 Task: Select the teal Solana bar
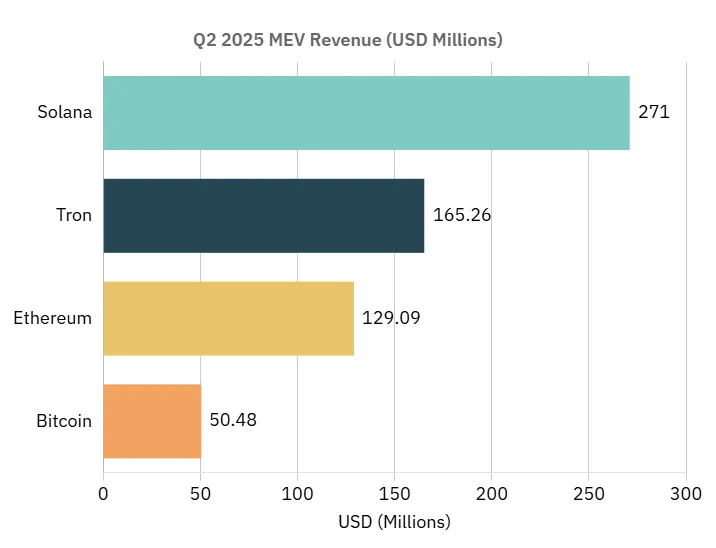click(367, 113)
